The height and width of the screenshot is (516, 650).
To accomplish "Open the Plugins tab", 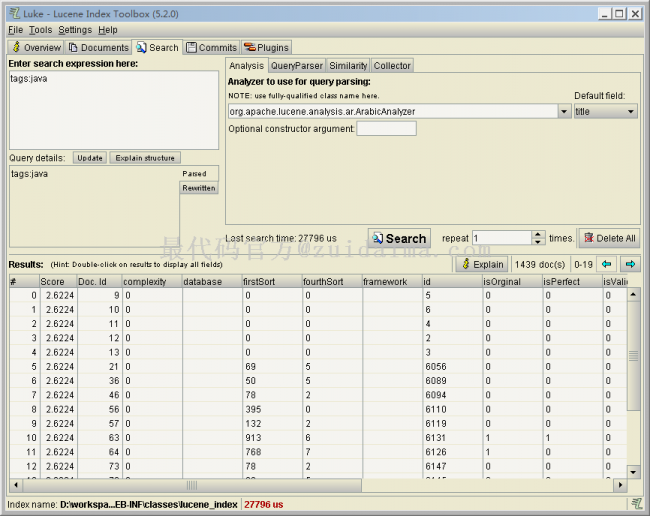I will click(x=266, y=47).
